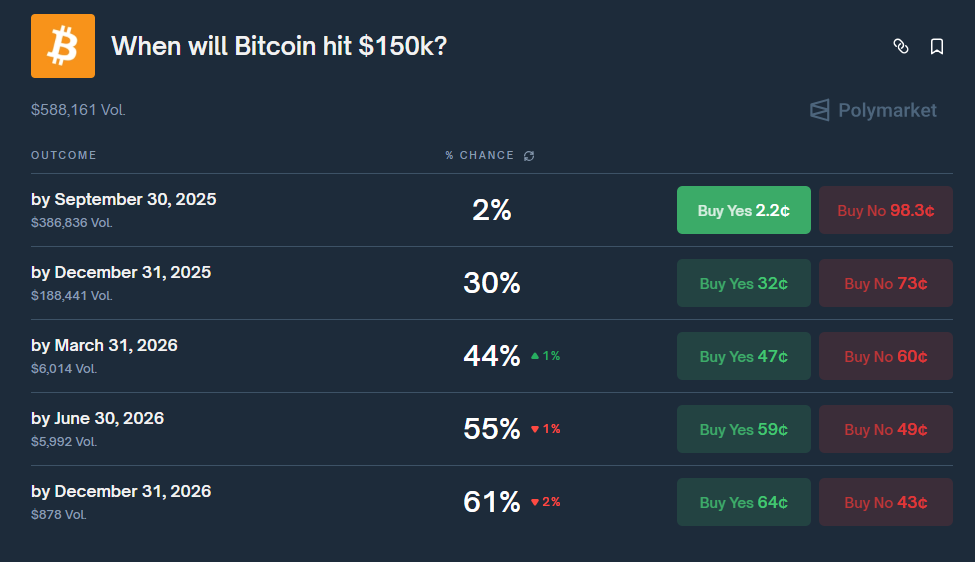This screenshot has height=562, width=975.
Task: Click the Bitcoin logo icon
Action: click(x=63, y=46)
